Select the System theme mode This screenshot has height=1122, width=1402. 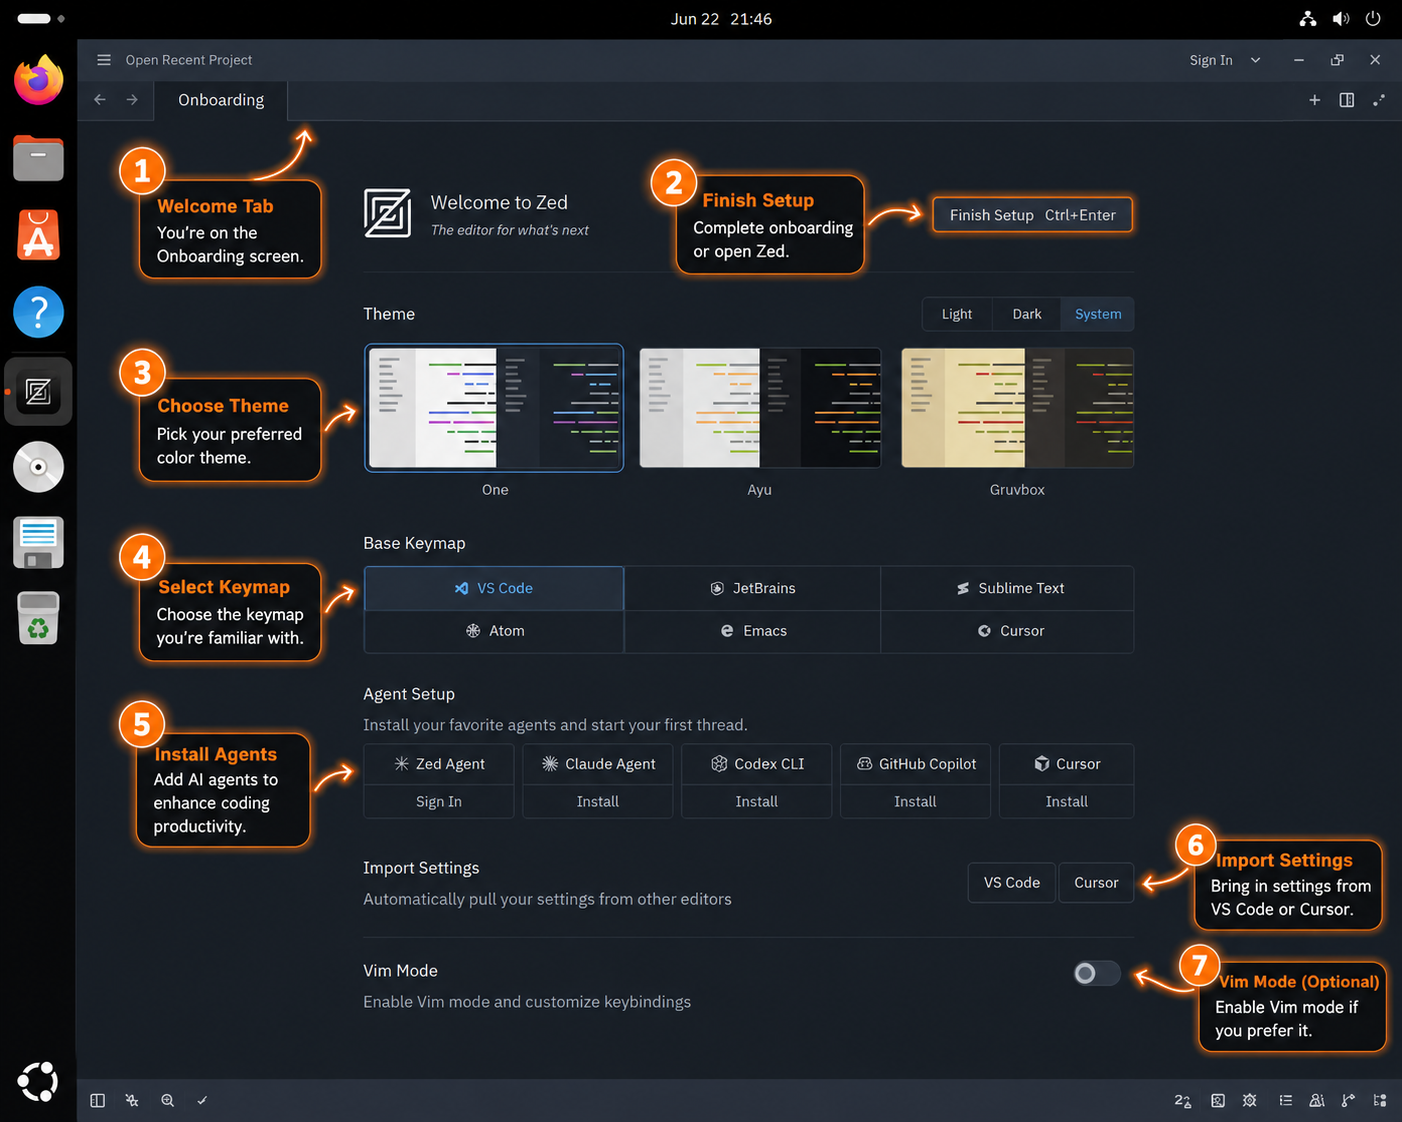1098,314
